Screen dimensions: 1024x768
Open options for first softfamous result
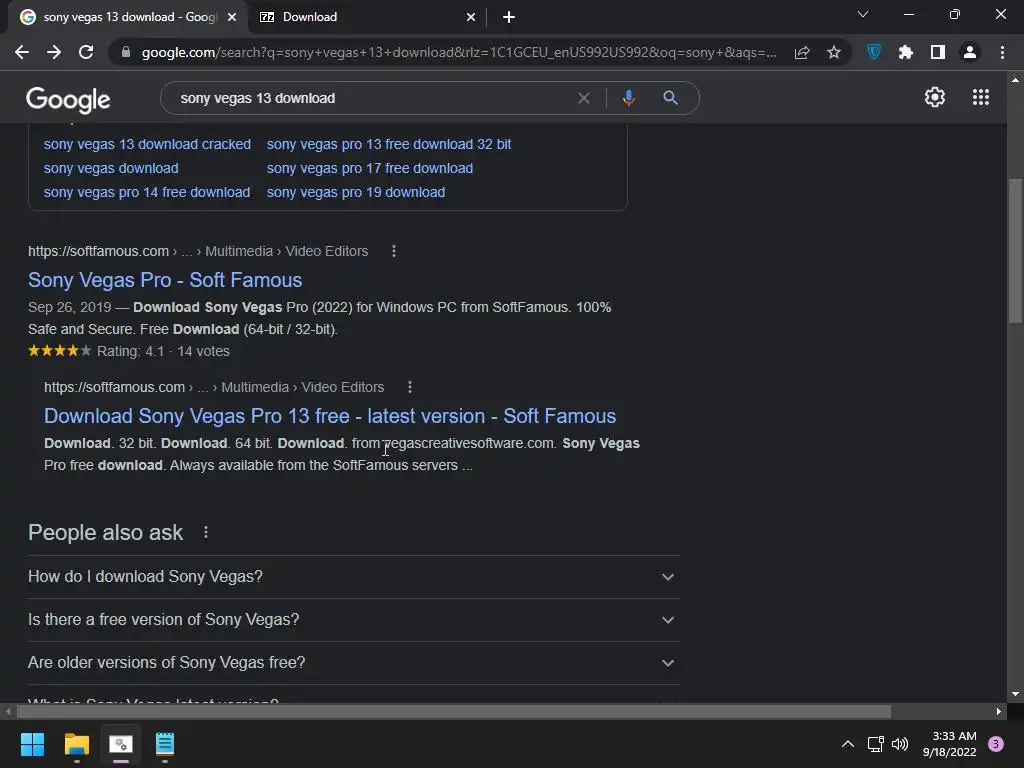(394, 251)
